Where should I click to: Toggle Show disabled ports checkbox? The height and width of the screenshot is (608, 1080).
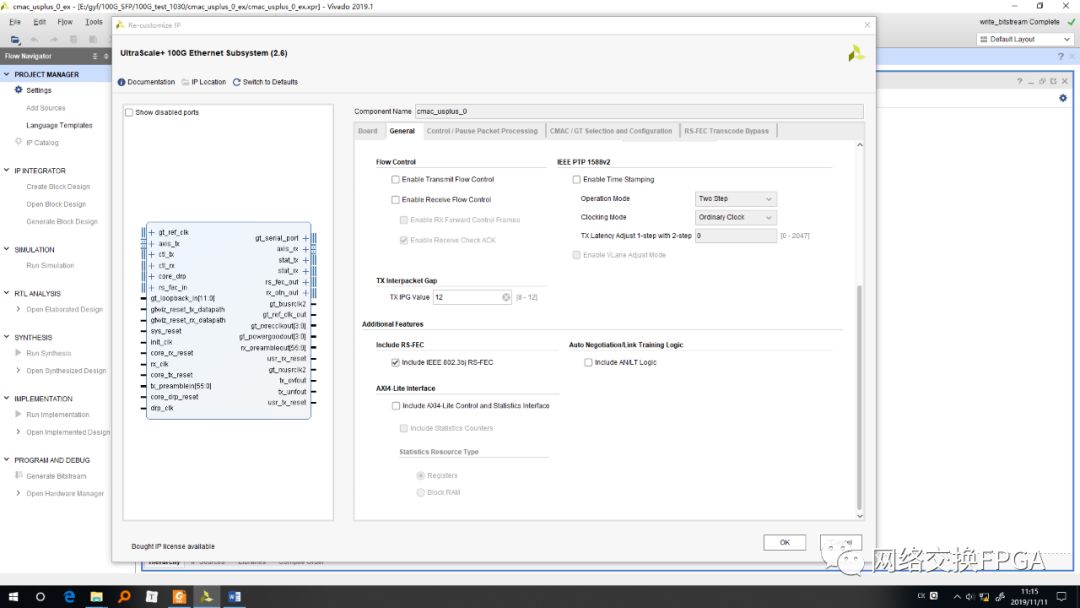pyautogui.click(x=129, y=112)
